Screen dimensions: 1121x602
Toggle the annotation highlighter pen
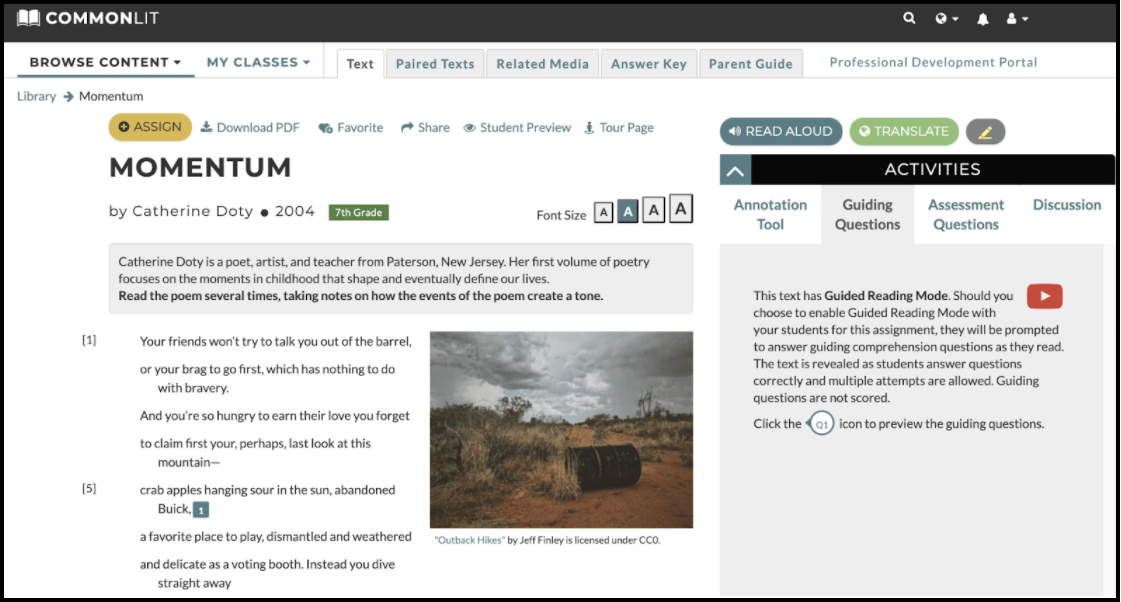(x=985, y=131)
